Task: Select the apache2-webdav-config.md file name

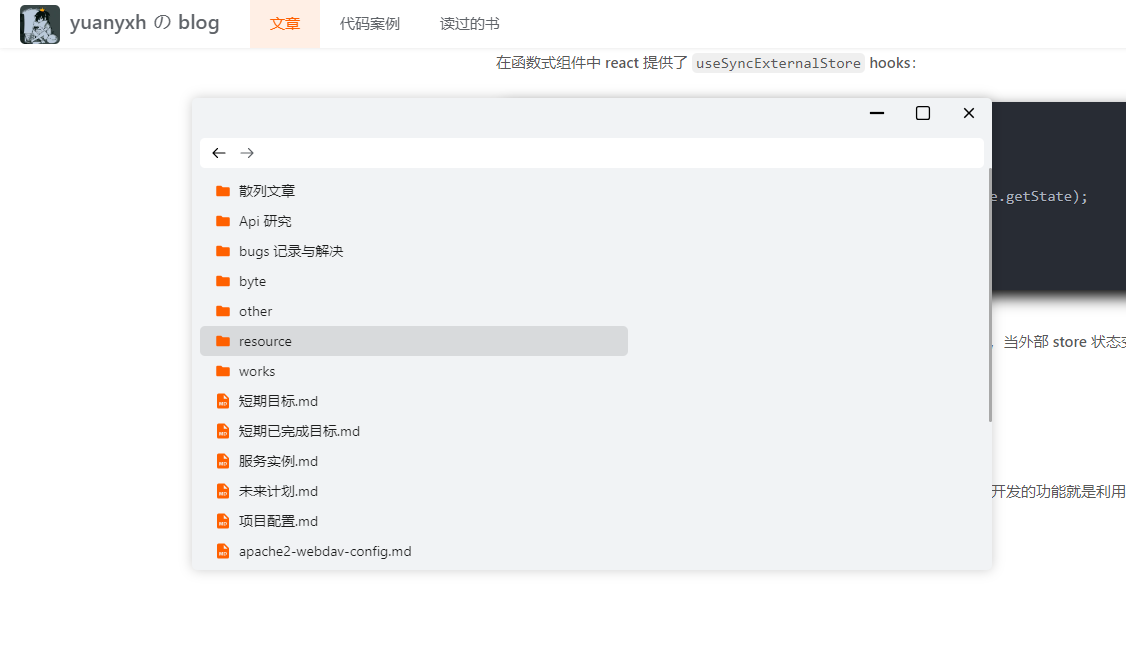Action: [x=325, y=552]
